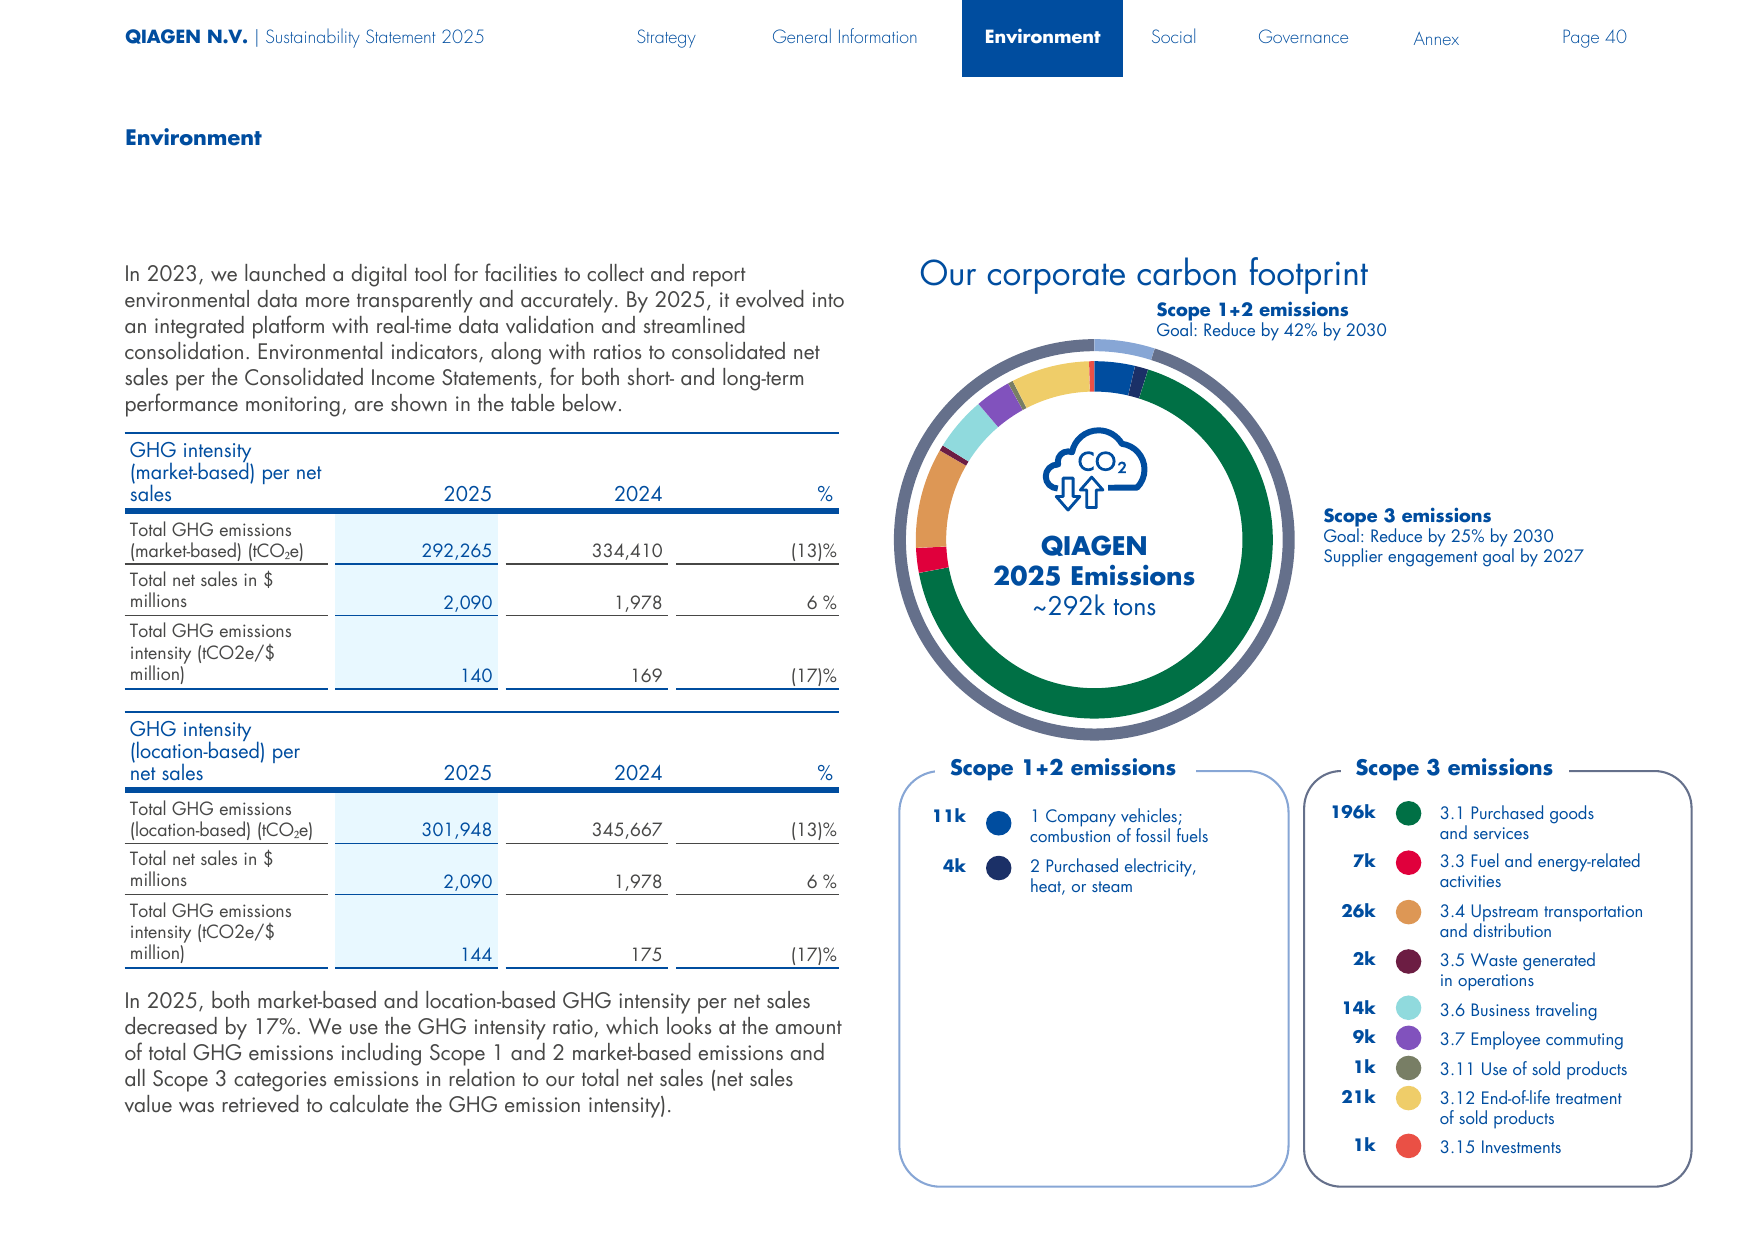
Task: Click 'Goal: Reduce by 42% by 2030' text
Action: 1271,331
